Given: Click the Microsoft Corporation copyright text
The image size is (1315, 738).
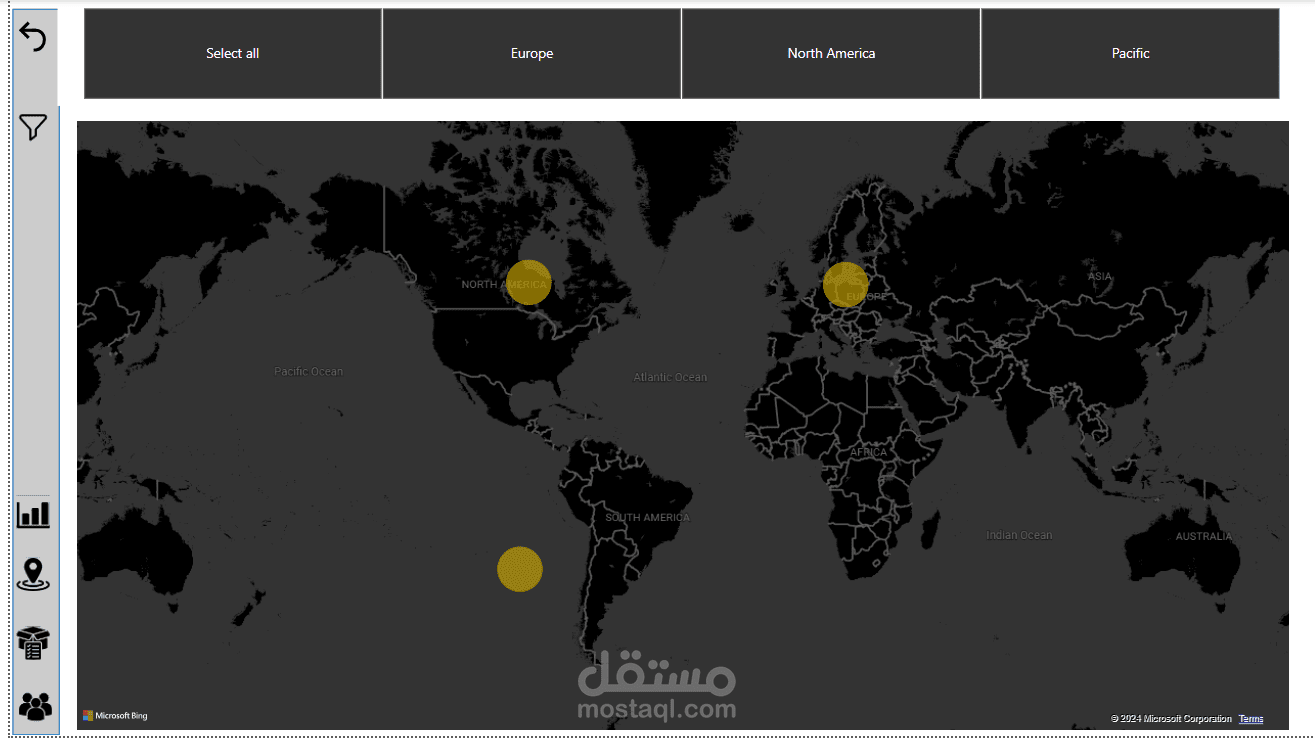Looking at the screenshot, I should coord(1171,719).
